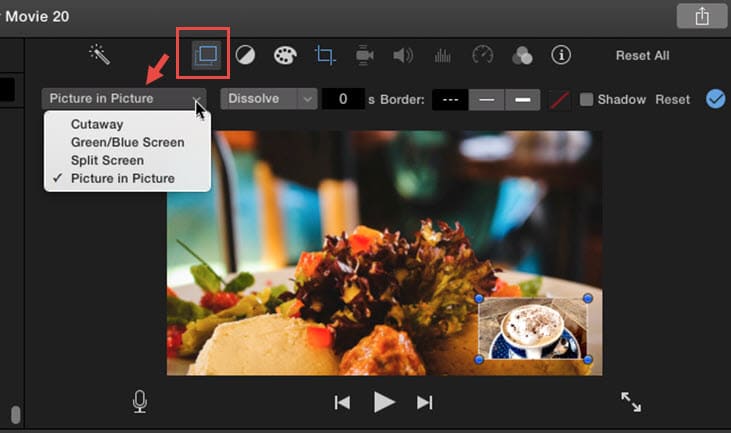Enable the Shadow checkbox

587,99
